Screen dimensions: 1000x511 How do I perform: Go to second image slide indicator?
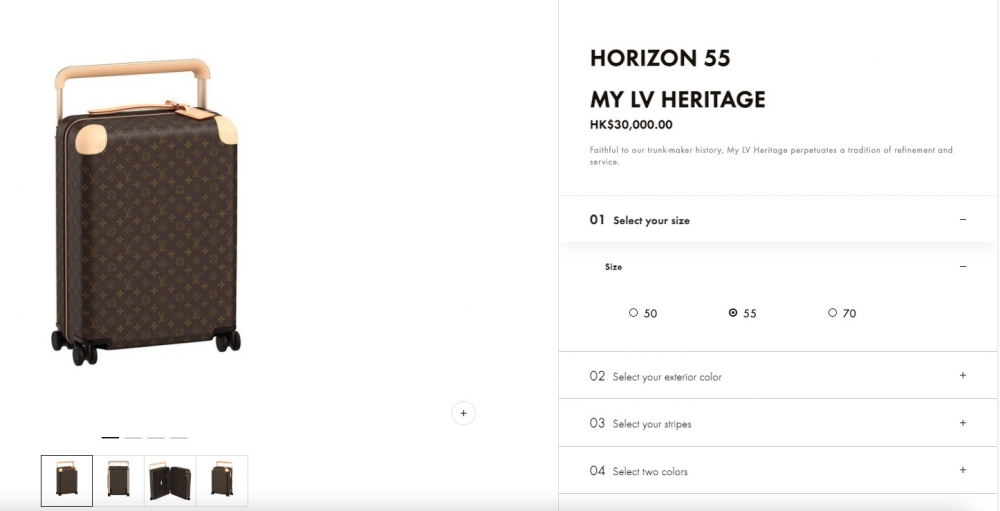point(133,438)
